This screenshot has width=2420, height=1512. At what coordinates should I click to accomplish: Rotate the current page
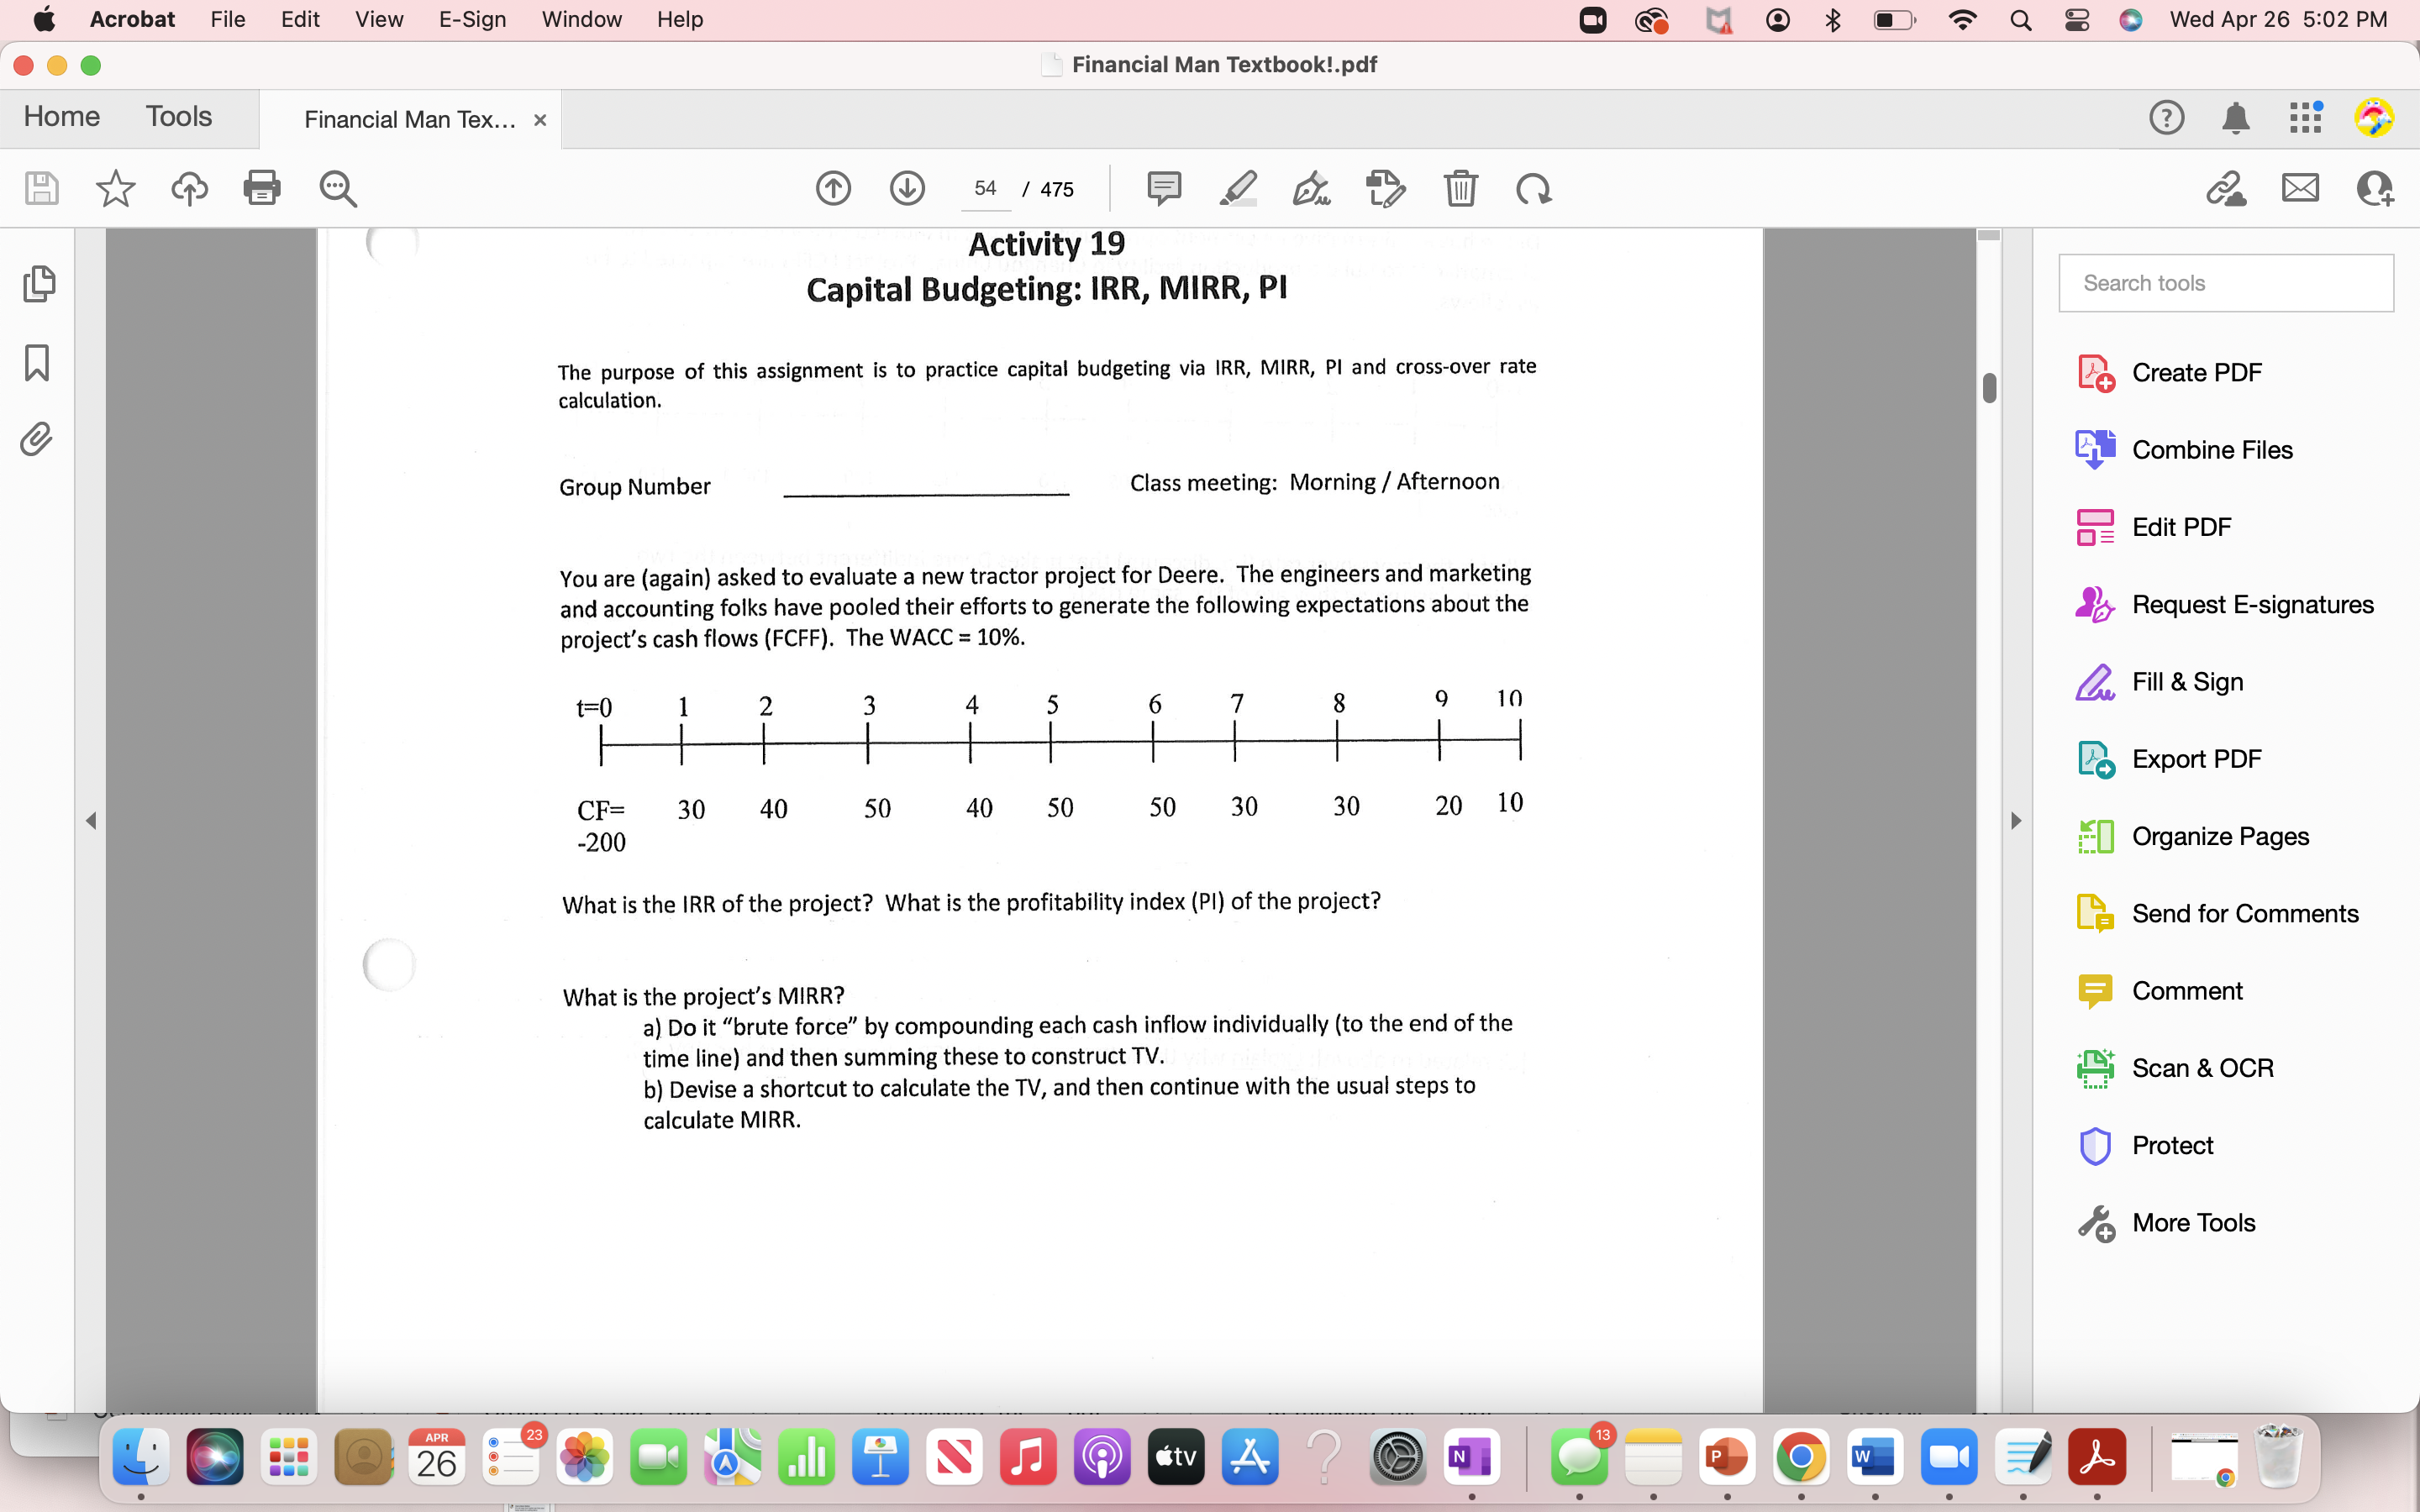pos(1532,188)
